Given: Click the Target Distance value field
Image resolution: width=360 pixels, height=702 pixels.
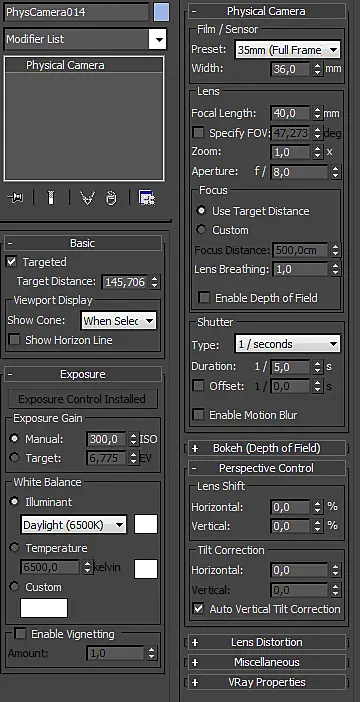Looking at the screenshot, I should point(125,282).
